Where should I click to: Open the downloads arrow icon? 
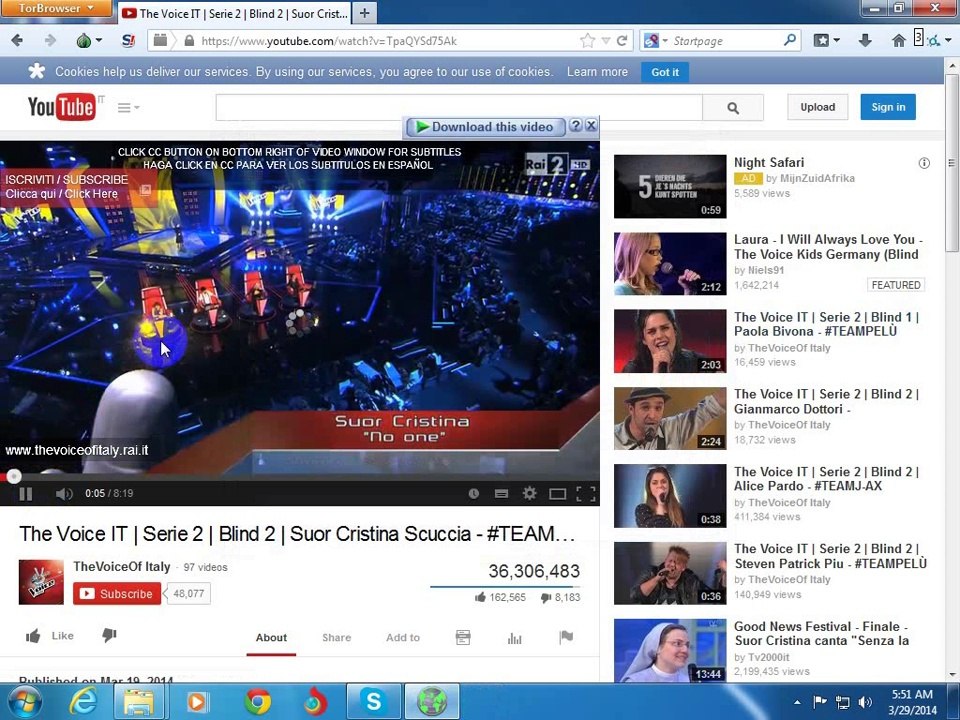[x=865, y=41]
